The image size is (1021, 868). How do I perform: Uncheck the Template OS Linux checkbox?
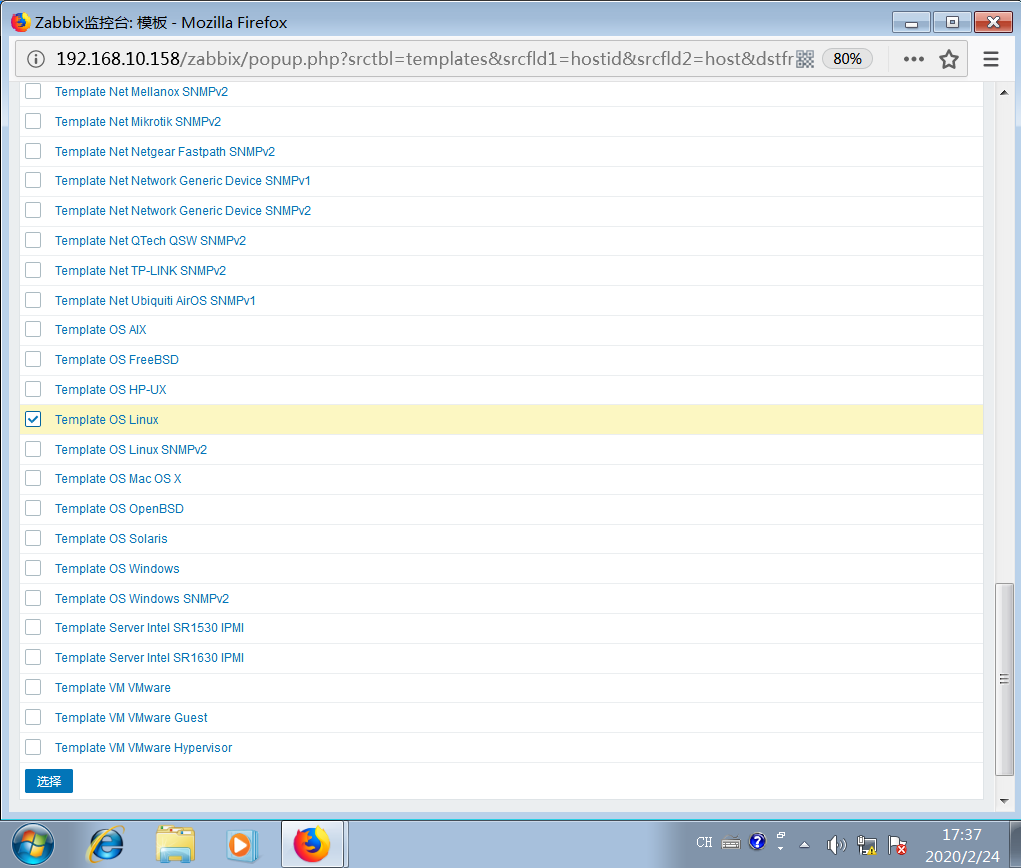click(x=33, y=419)
